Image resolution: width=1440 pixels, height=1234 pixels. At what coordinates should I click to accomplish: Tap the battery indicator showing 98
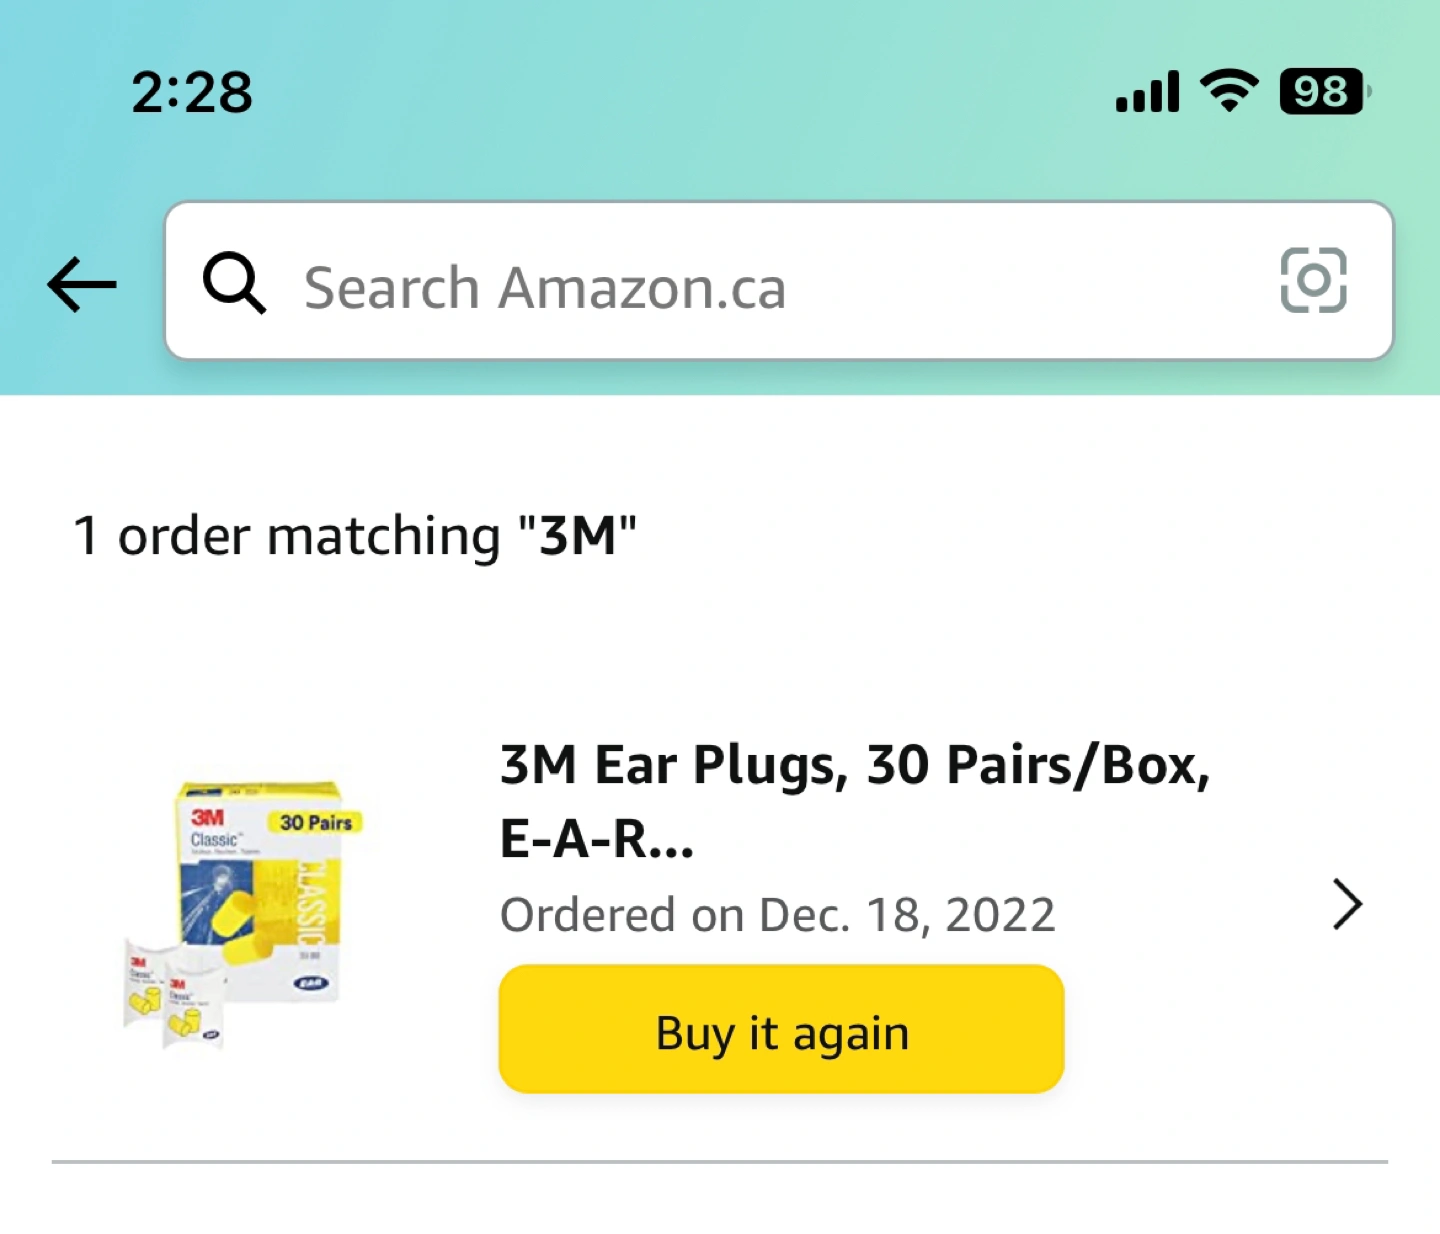(x=1323, y=92)
